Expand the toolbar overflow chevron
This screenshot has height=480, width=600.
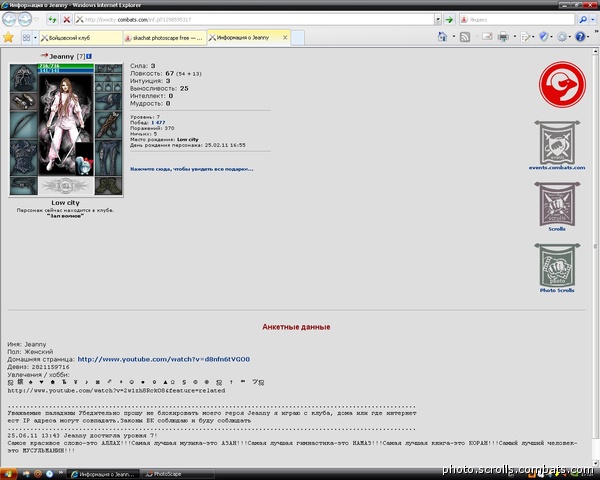595,33
